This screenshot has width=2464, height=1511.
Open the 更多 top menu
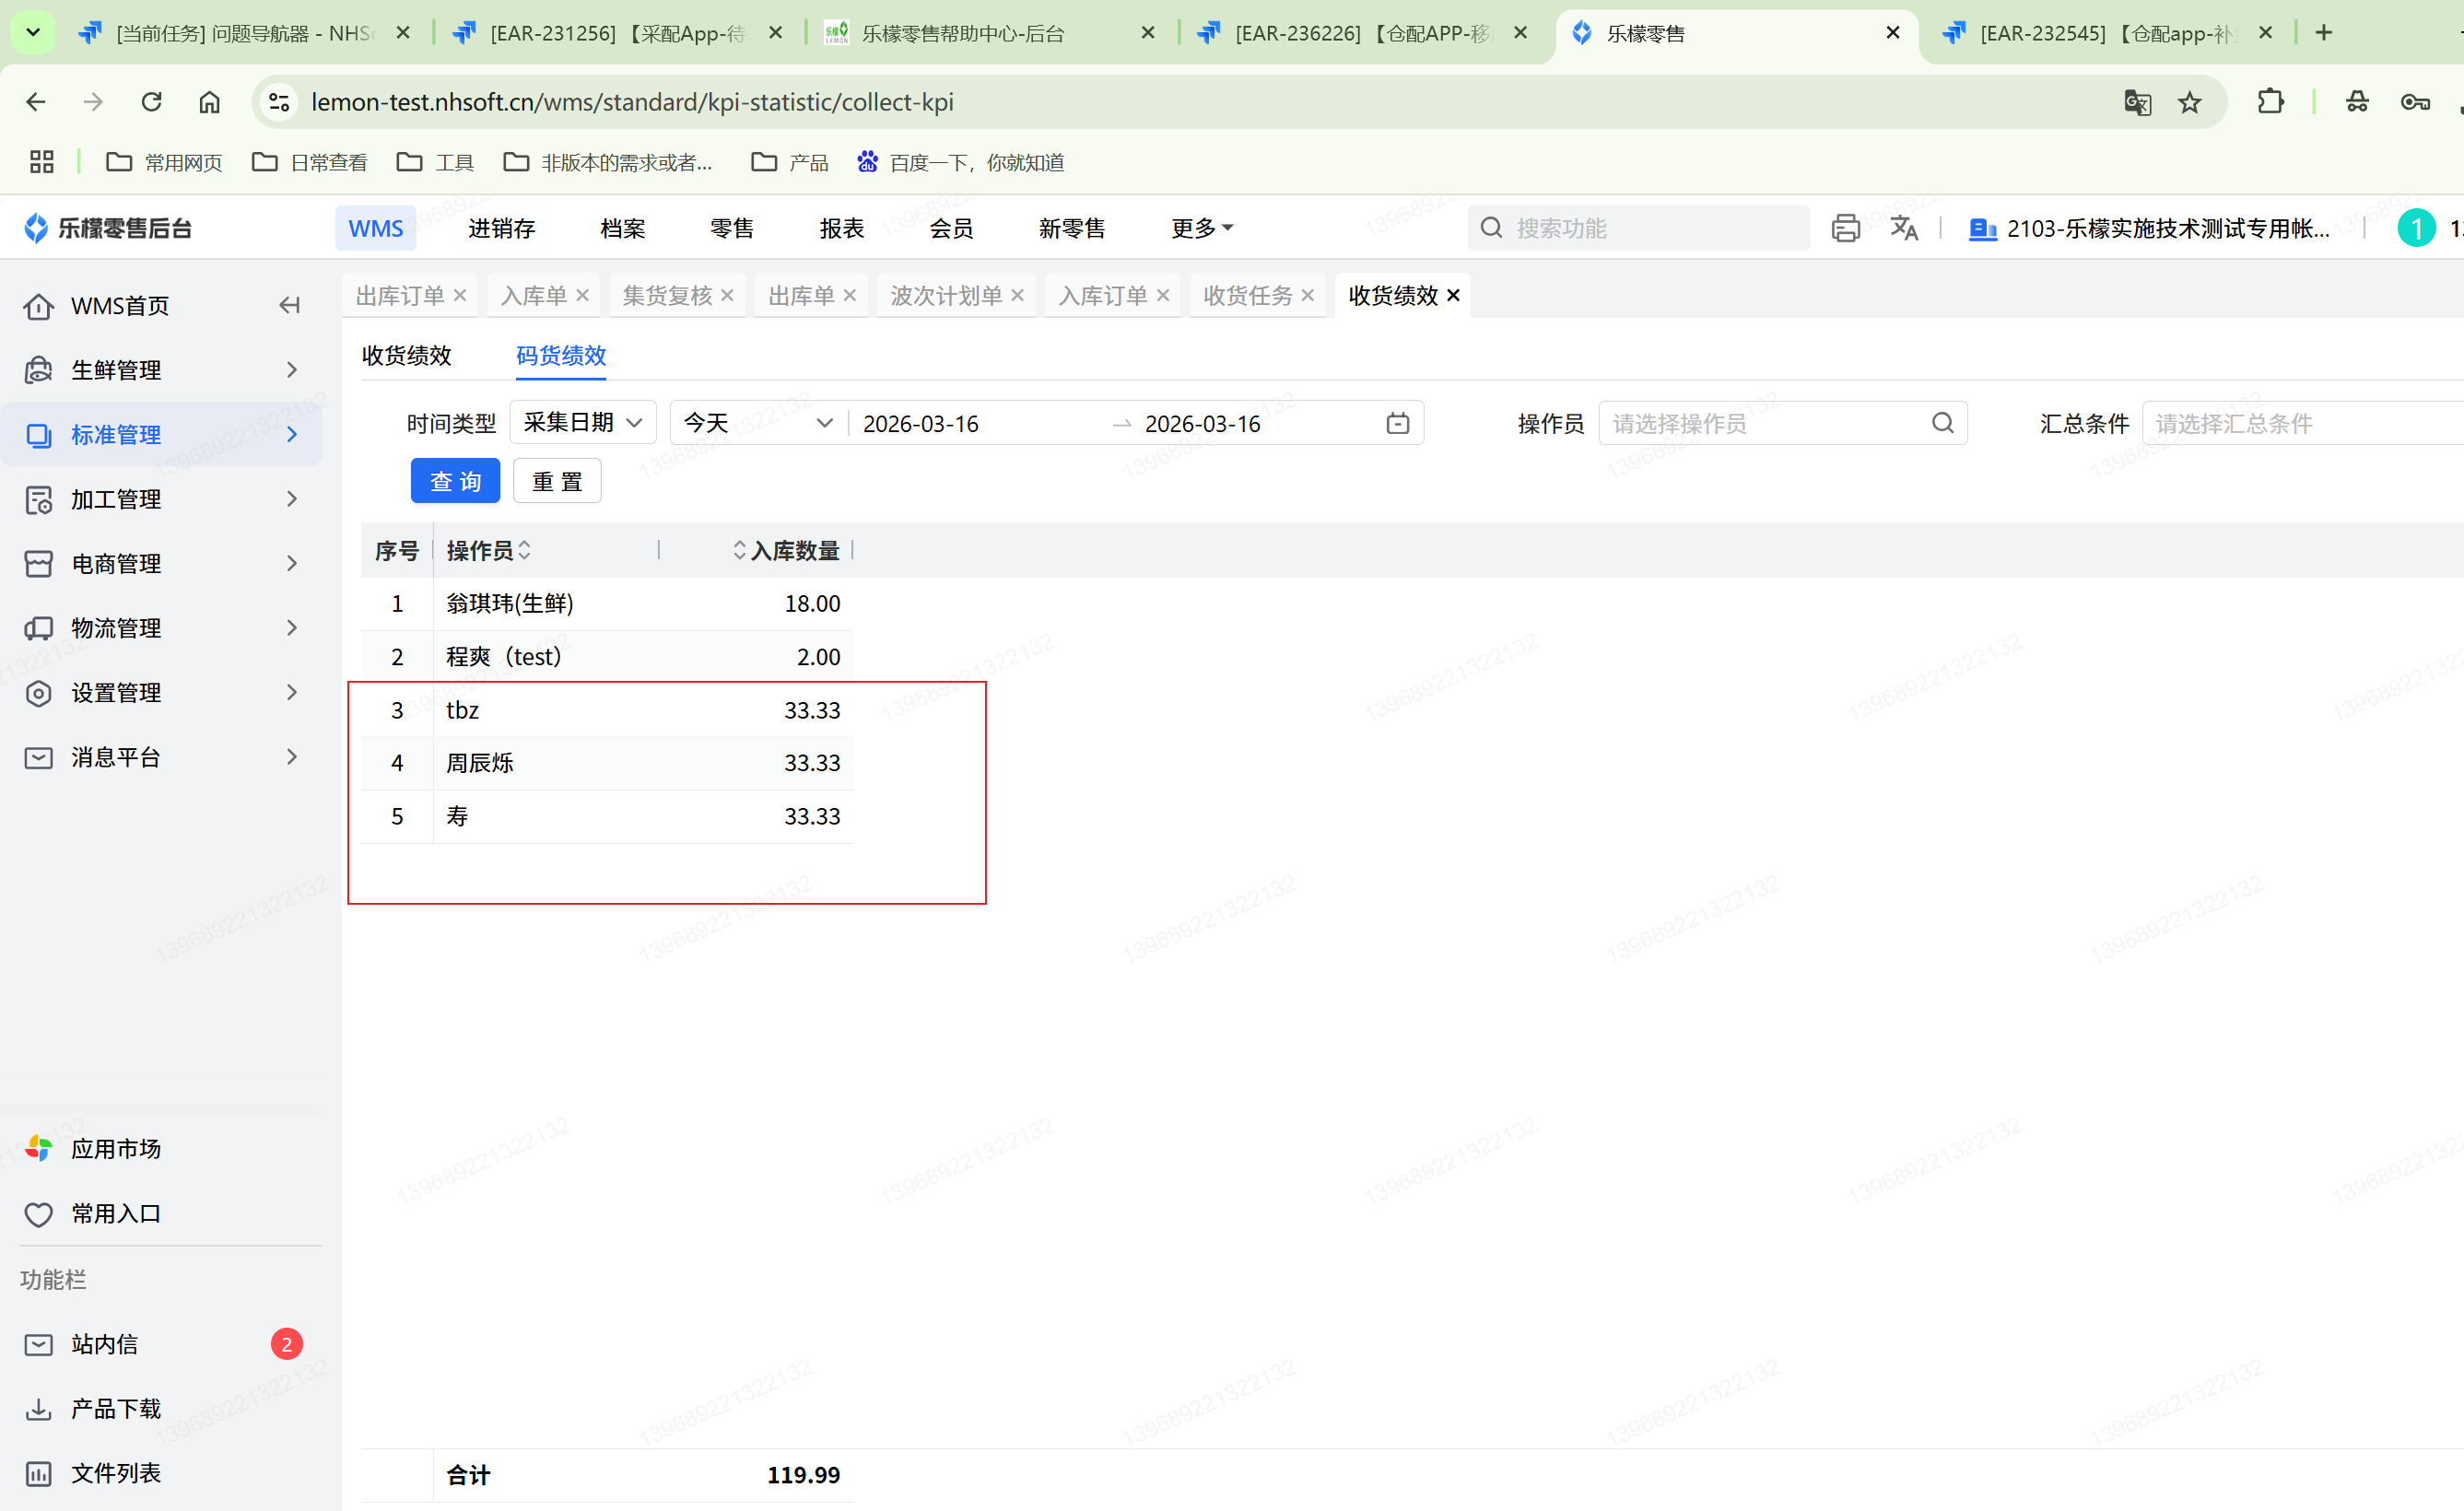(1201, 228)
